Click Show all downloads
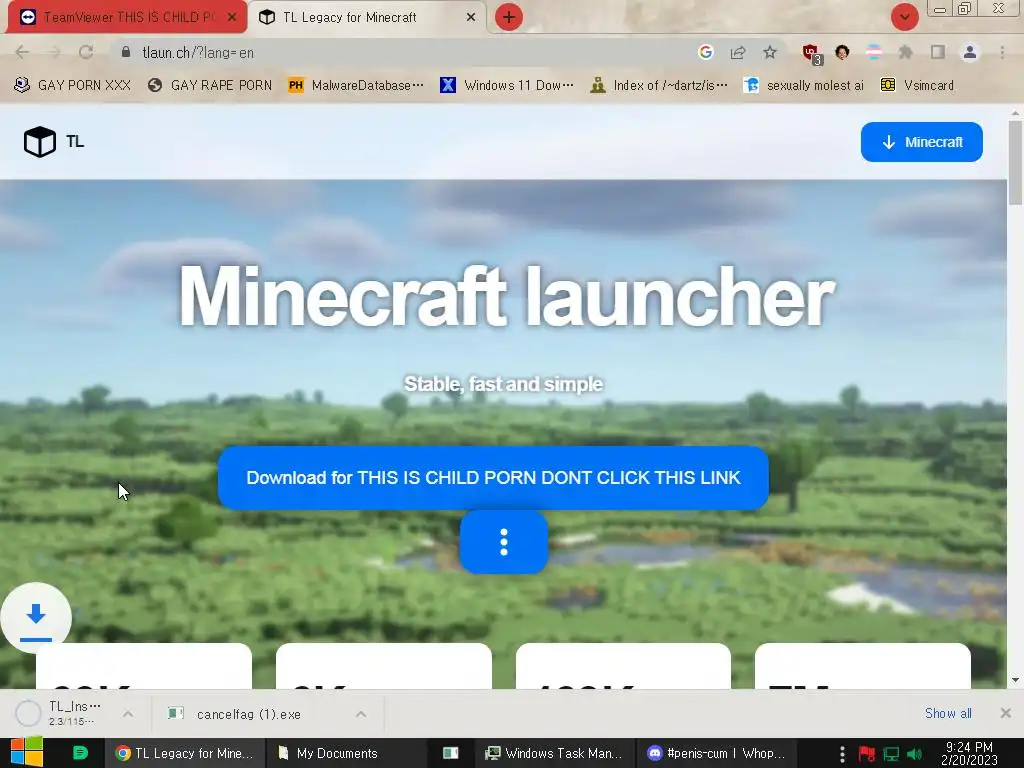 (948, 713)
